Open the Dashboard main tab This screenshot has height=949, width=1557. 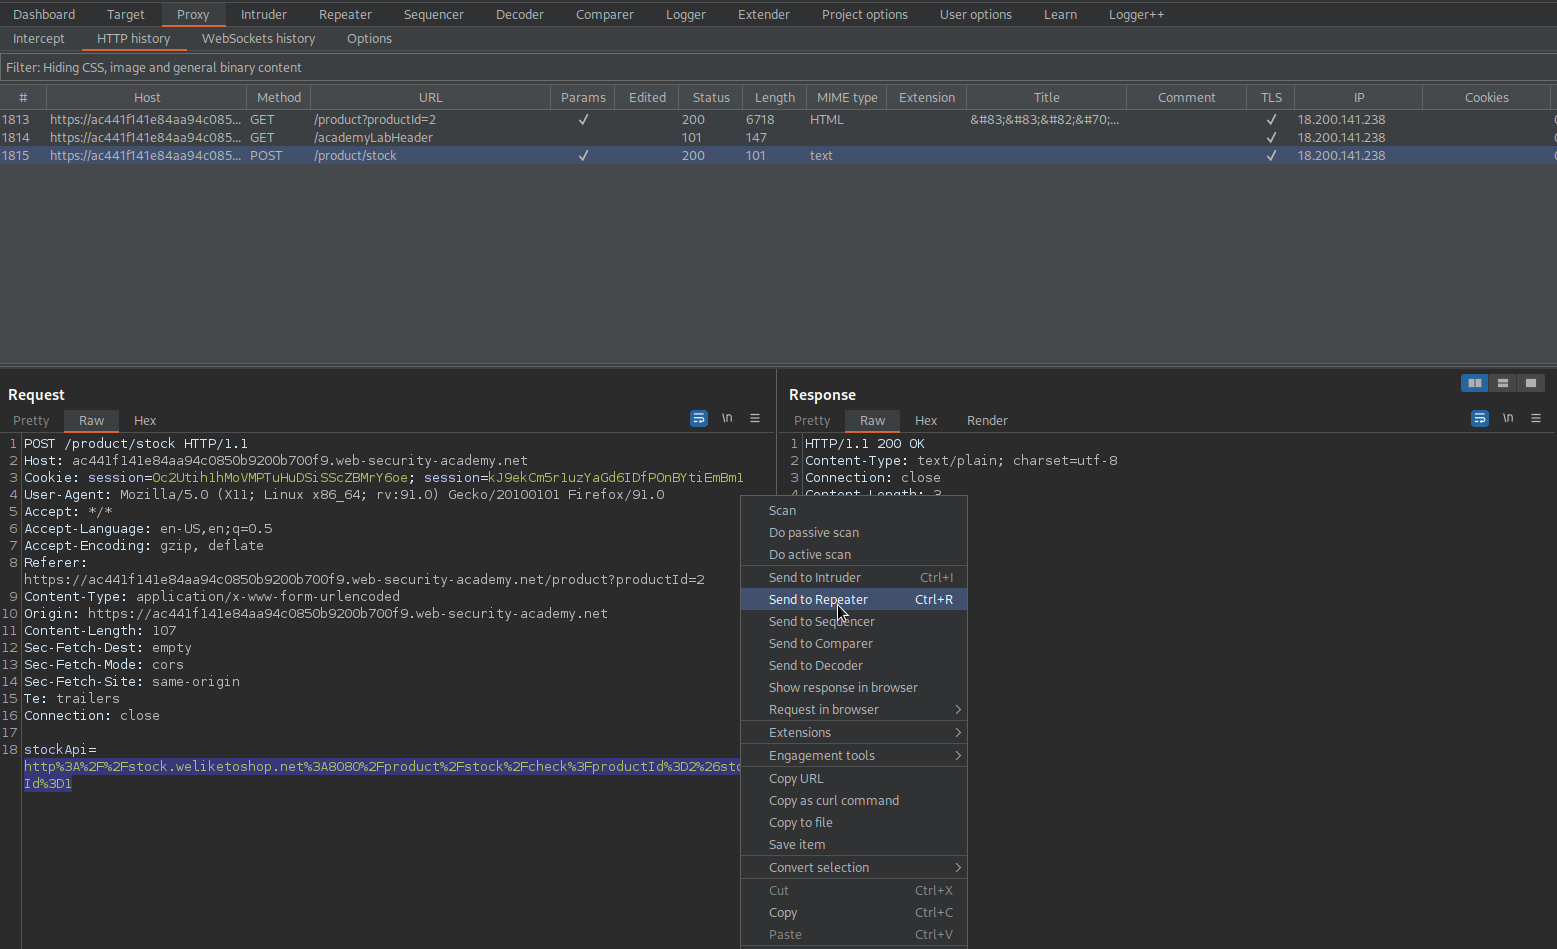[44, 14]
